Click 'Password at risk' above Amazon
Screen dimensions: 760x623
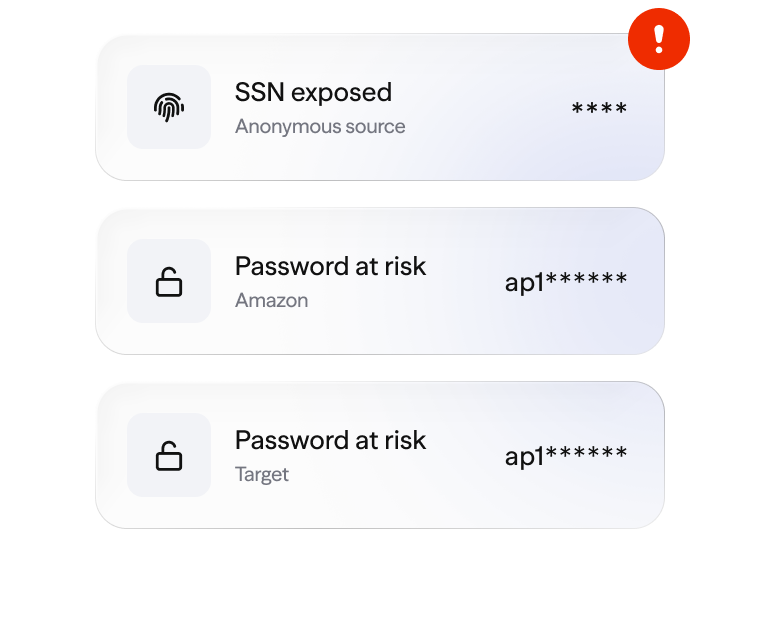[x=330, y=267]
